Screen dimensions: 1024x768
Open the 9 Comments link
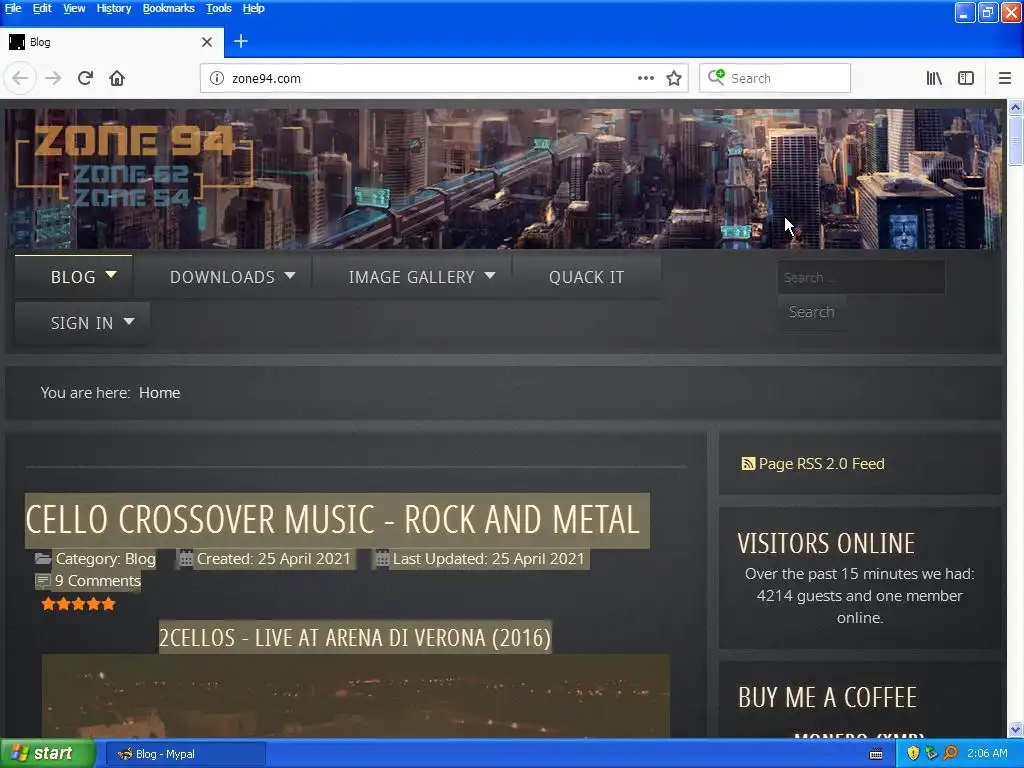[97, 581]
